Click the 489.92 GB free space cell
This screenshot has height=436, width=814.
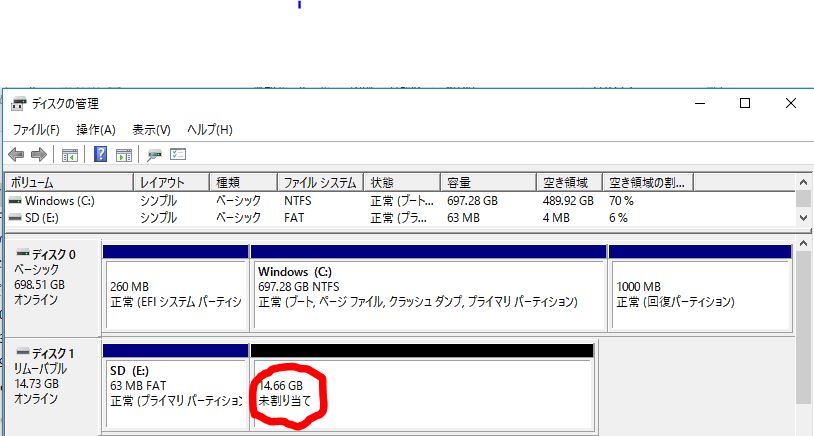[x=568, y=200]
